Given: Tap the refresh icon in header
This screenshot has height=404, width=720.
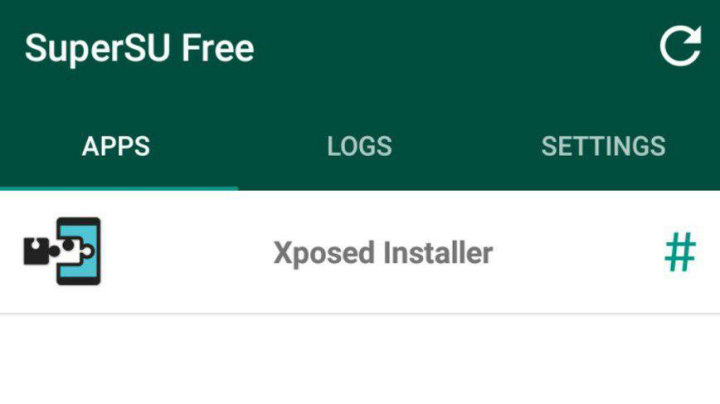Looking at the screenshot, I should pyautogui.click(x=681, y=46).
